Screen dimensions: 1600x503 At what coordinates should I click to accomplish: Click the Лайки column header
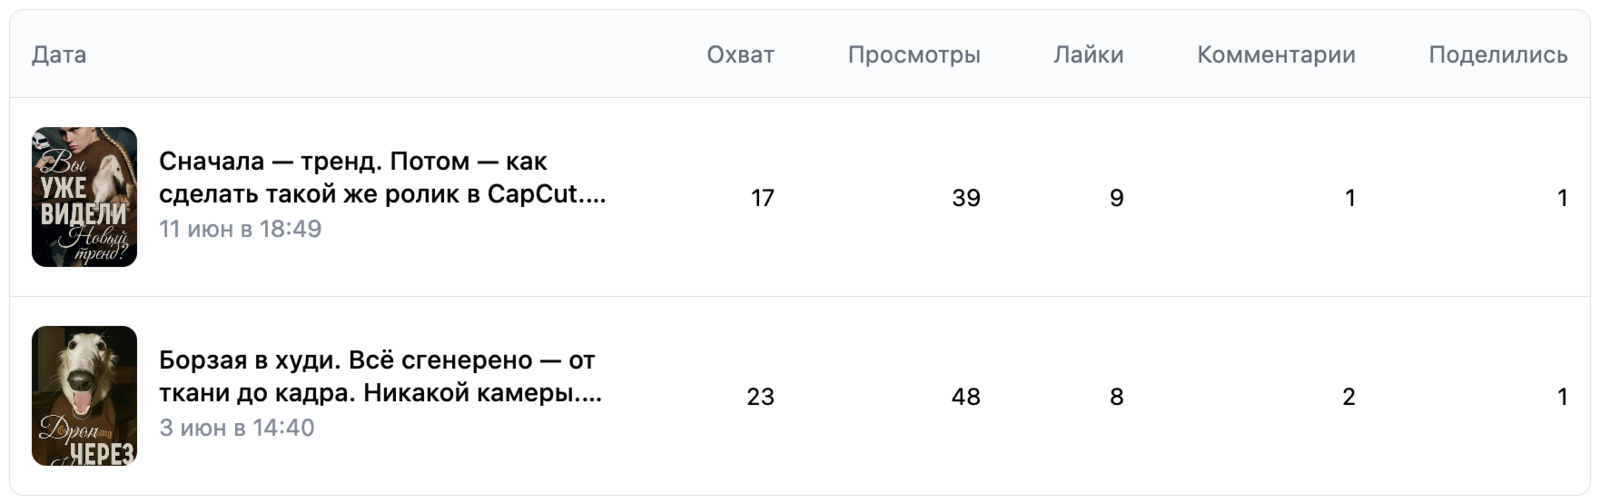click(1088, 55)
